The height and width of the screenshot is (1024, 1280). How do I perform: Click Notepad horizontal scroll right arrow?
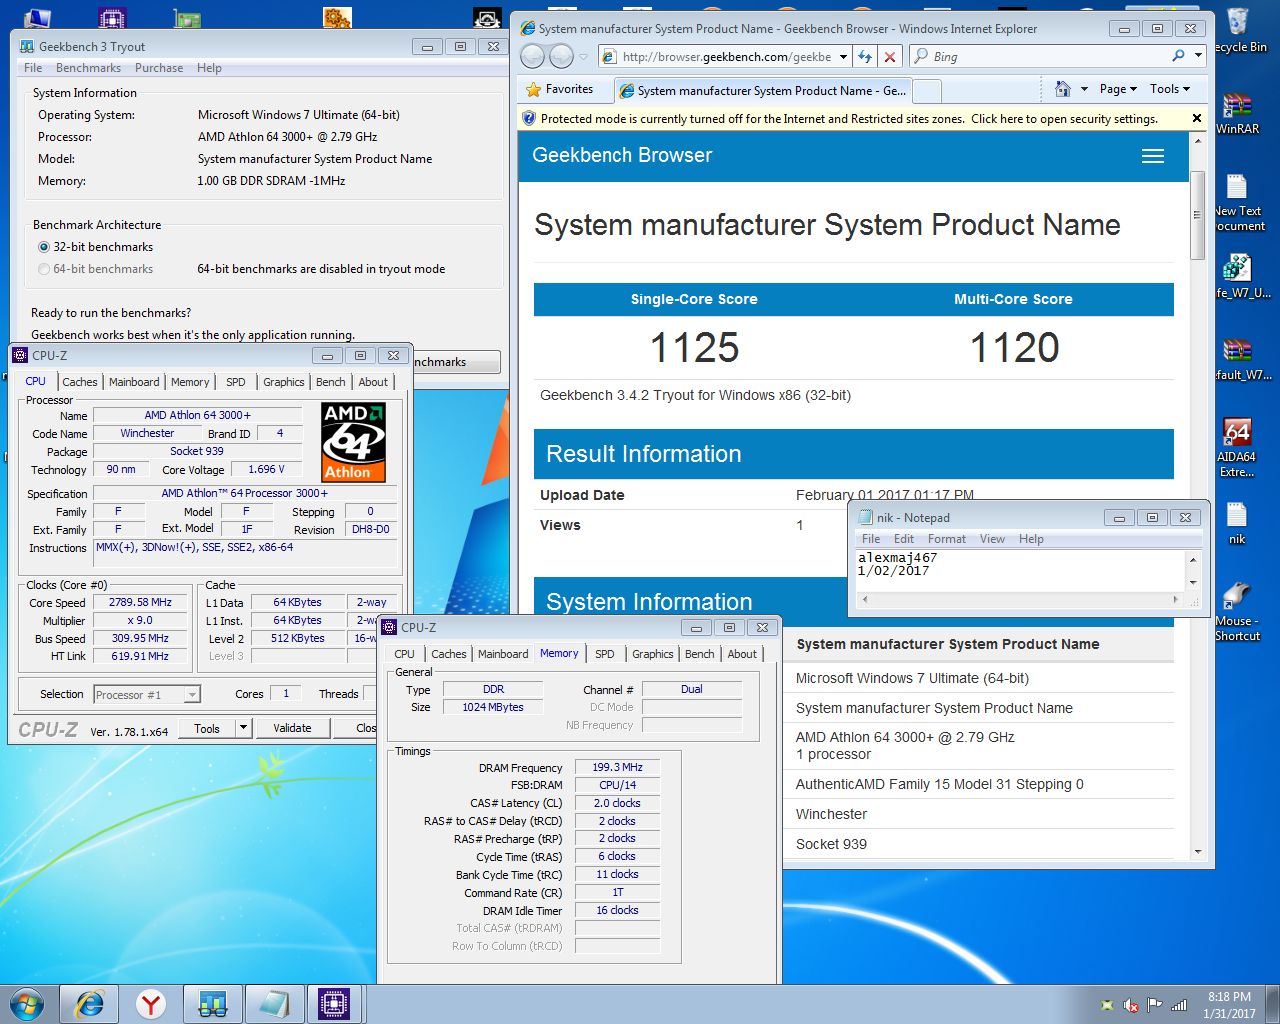[1177, 600]
